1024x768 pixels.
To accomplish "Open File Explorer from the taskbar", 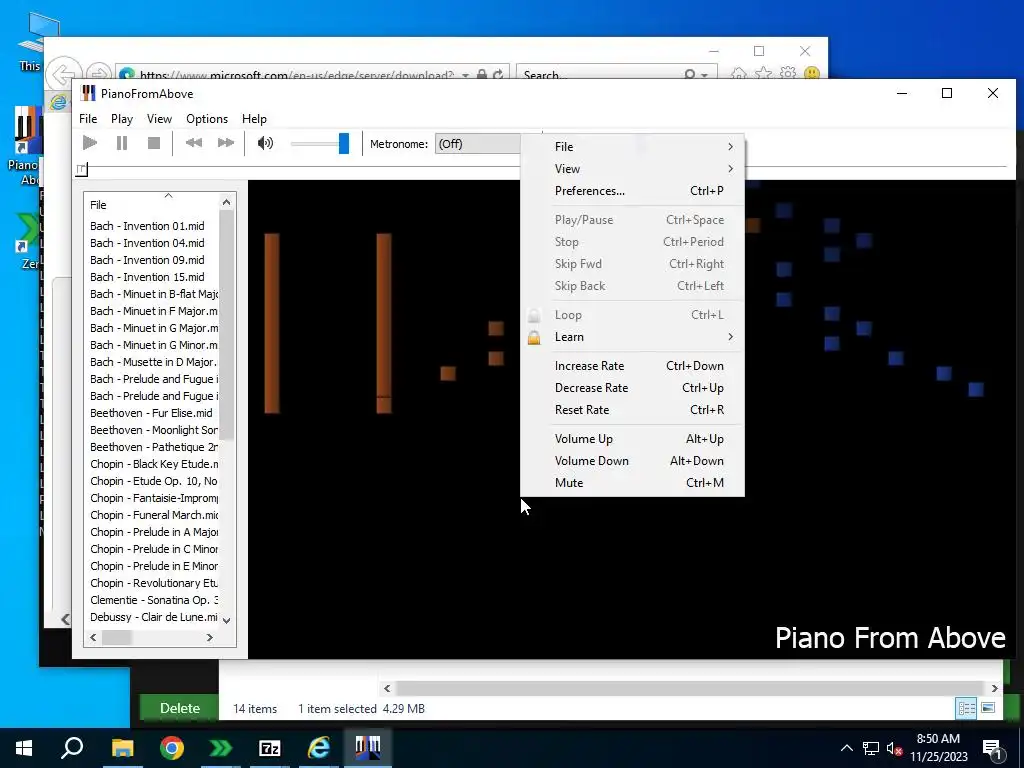I will tap(122, 748).
